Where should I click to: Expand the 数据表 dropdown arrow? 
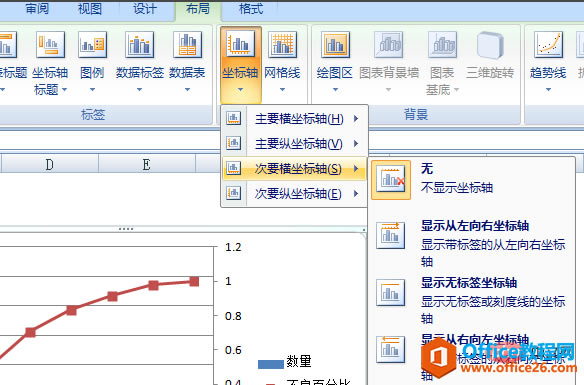point(187,89)
